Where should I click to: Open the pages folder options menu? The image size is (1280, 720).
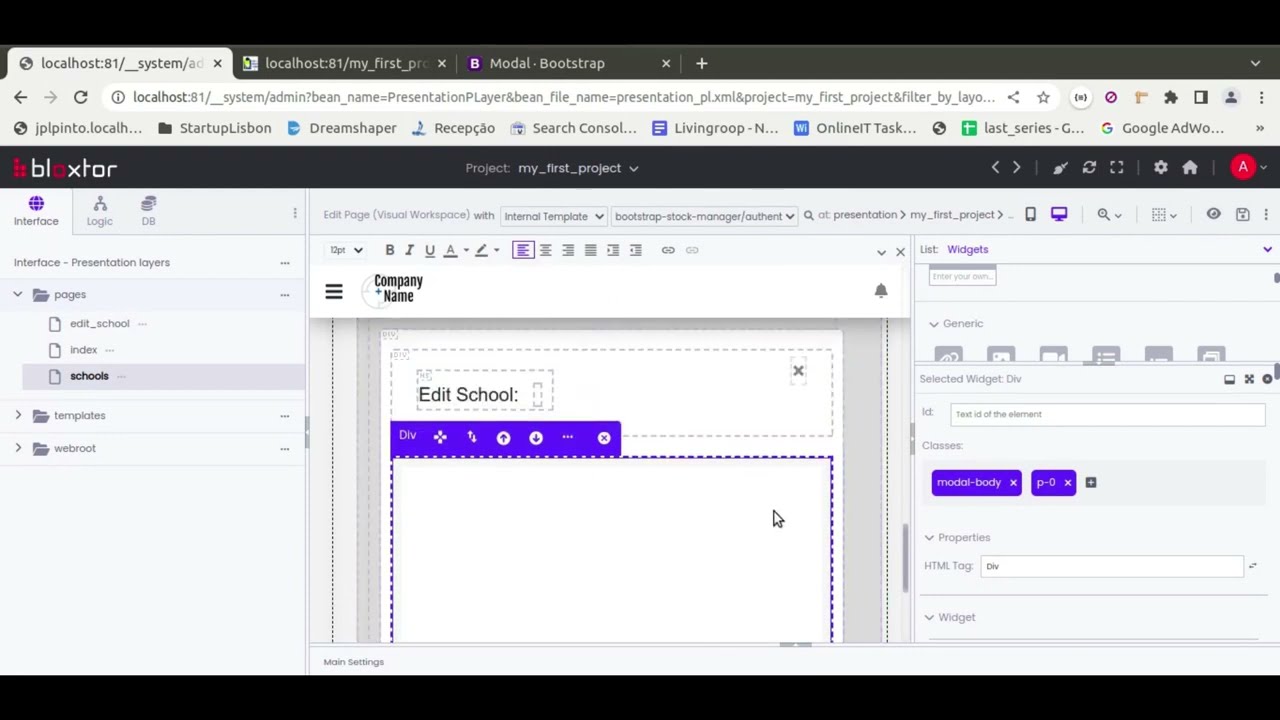tap(284, 294)
